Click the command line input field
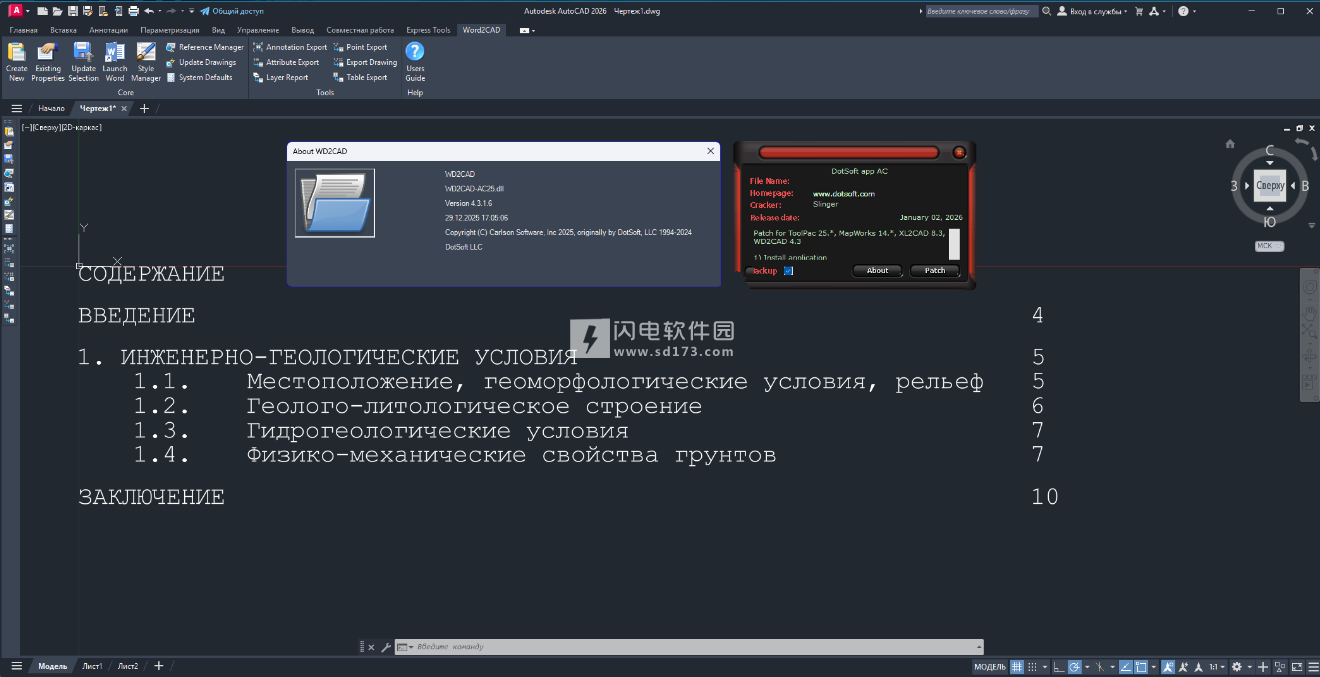Image resolution: width=1320 pixels, height=677 pixels. (690, 647)
